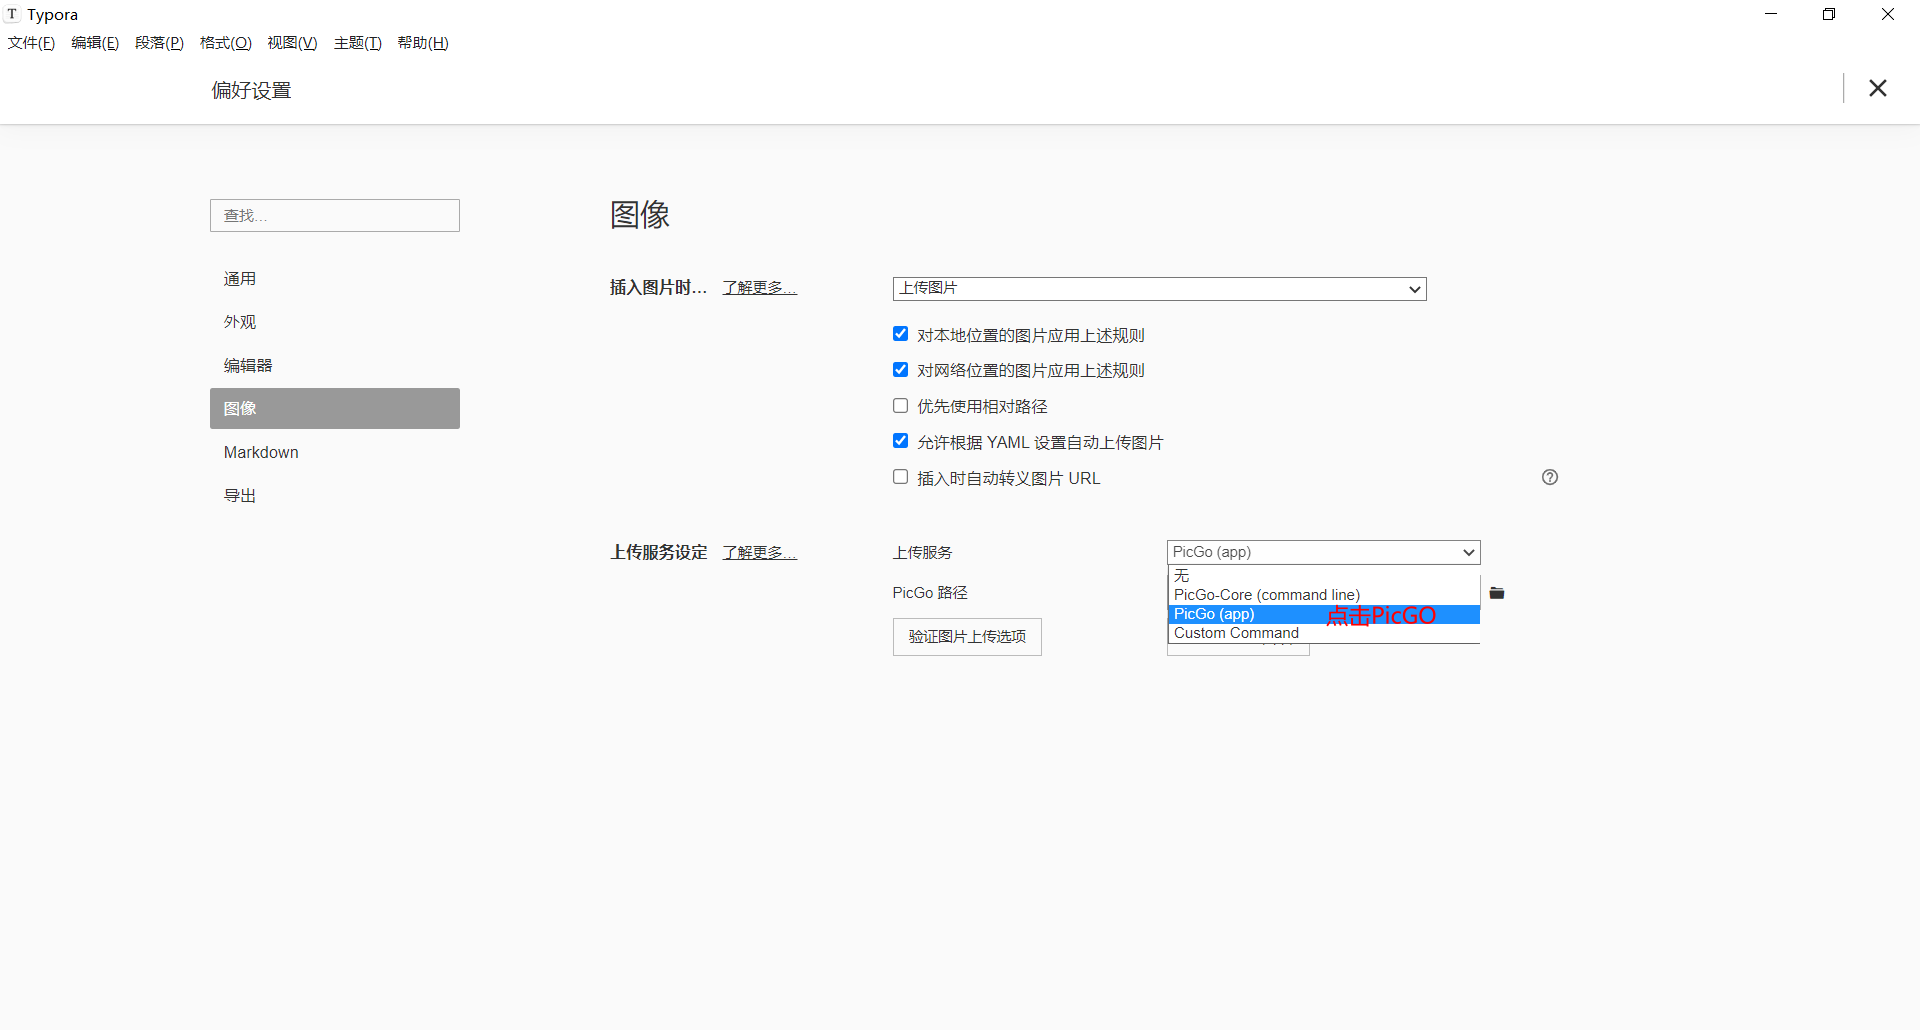1920x1030 pixels.
Task: Open the 格式(O) menu
Action: point(225,43)
